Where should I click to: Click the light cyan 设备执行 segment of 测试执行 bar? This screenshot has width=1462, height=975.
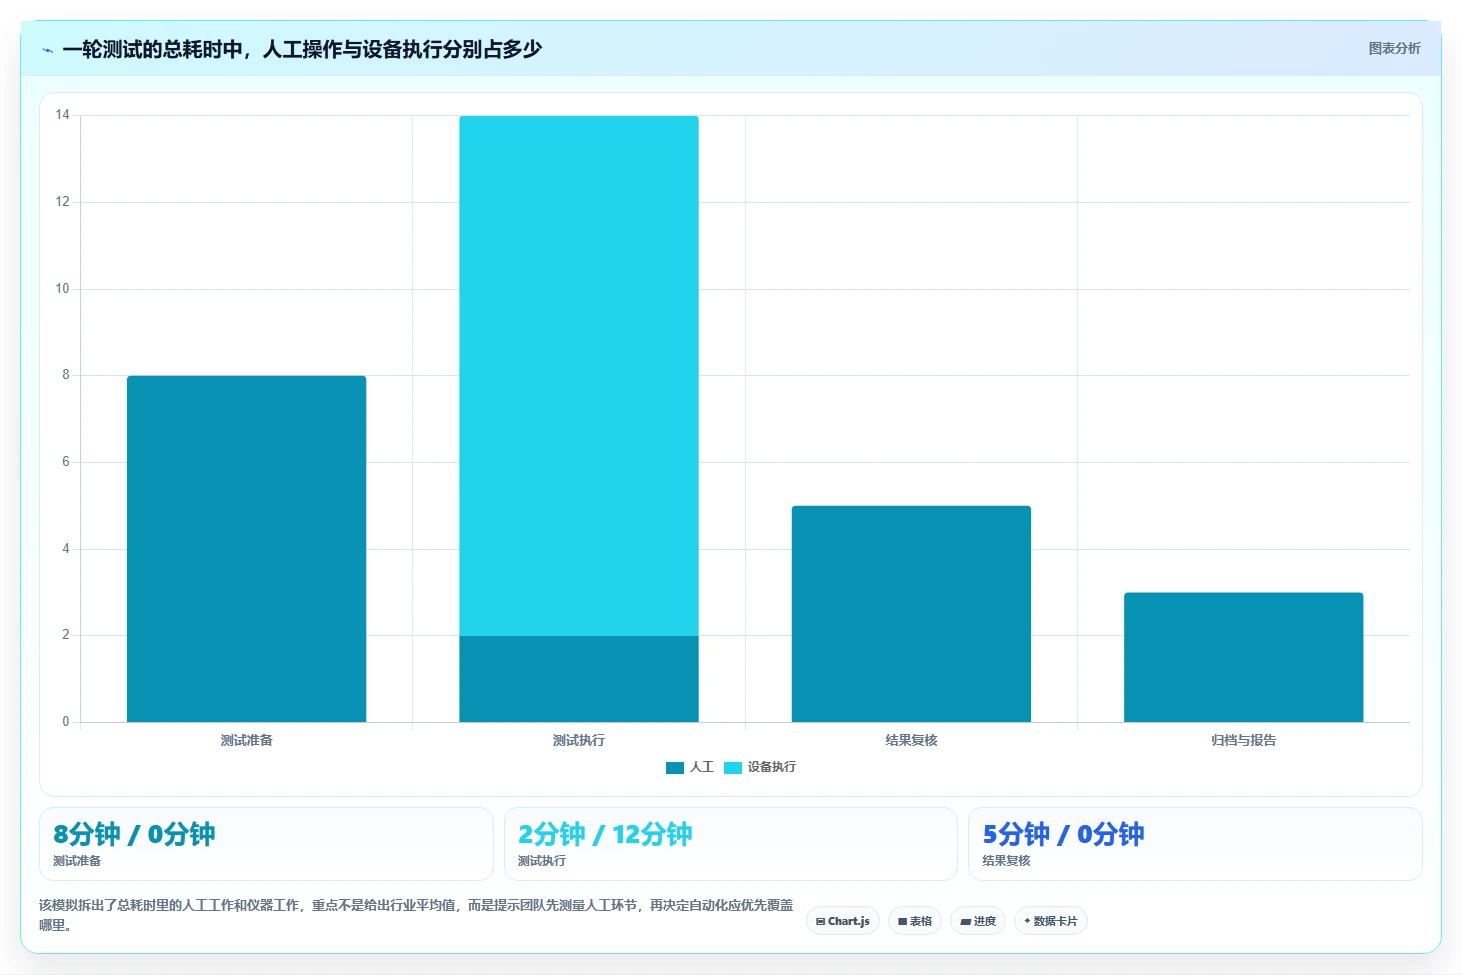point(579,376)
